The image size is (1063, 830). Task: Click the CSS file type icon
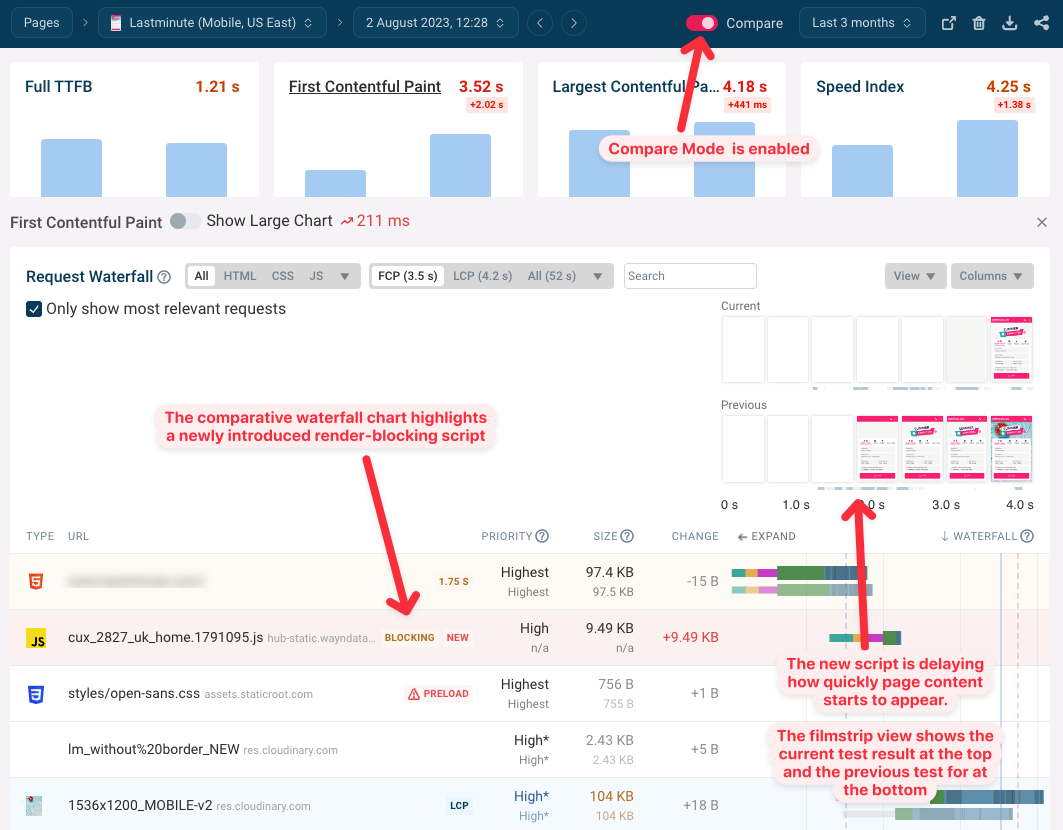(36, 694)
